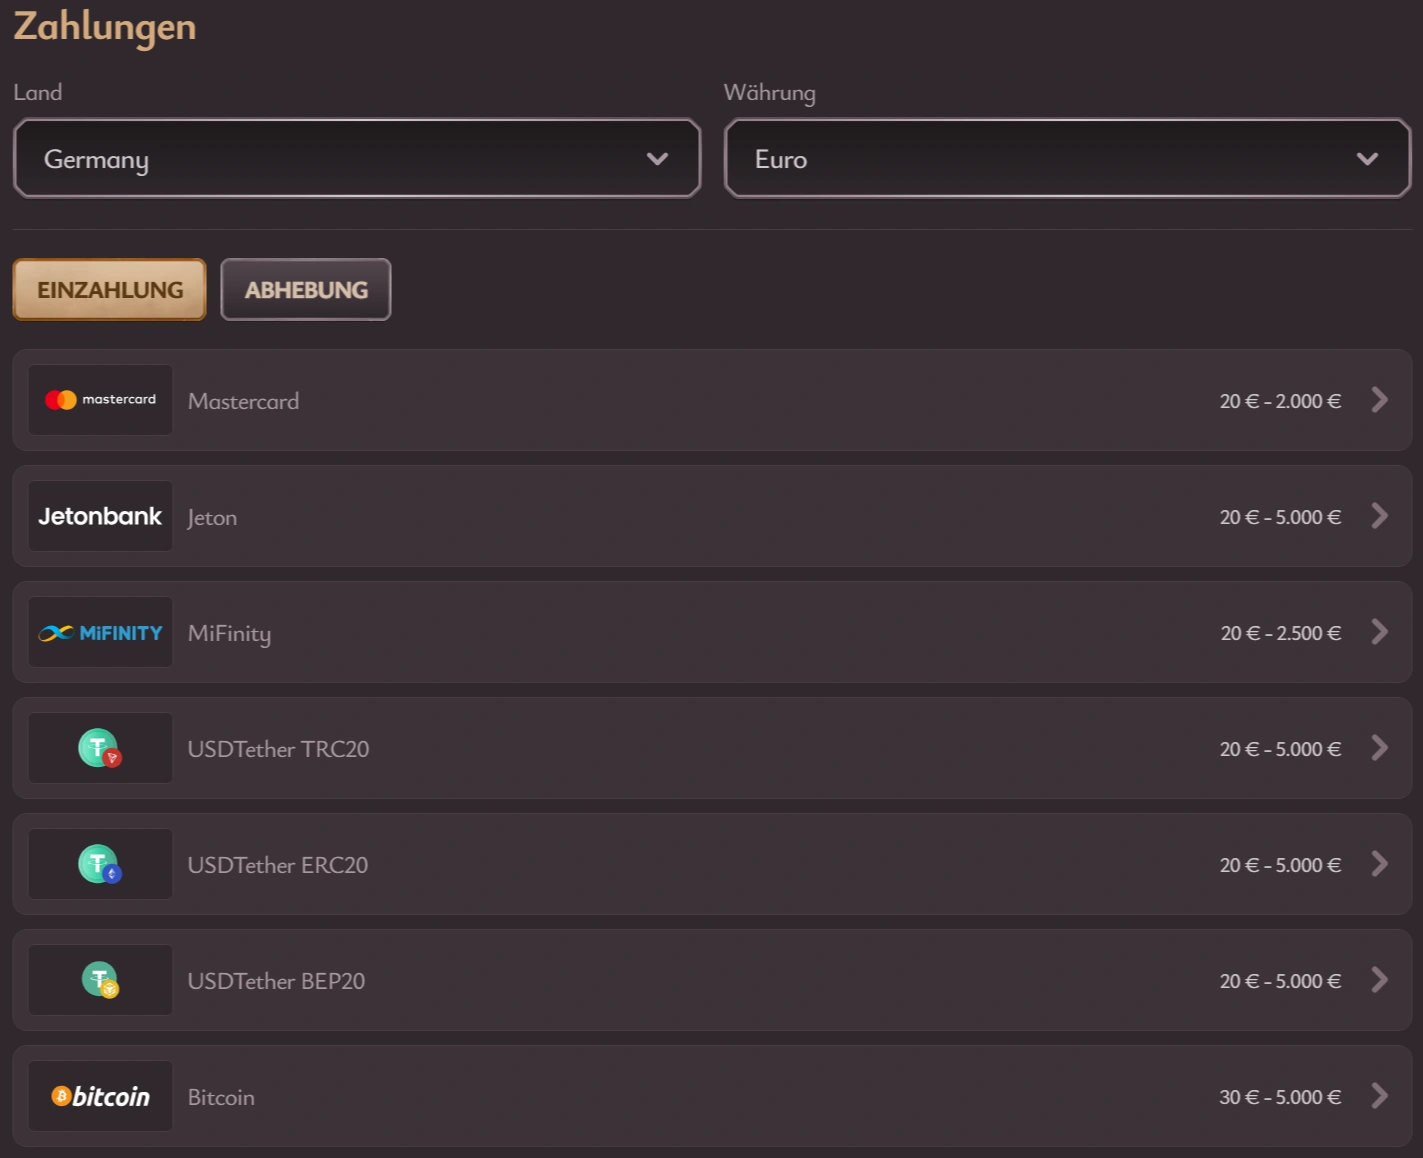Select the USDTether TRC20 coin icon
Viewport: 1423px width, 1158px height.
[x=100, y=748]
